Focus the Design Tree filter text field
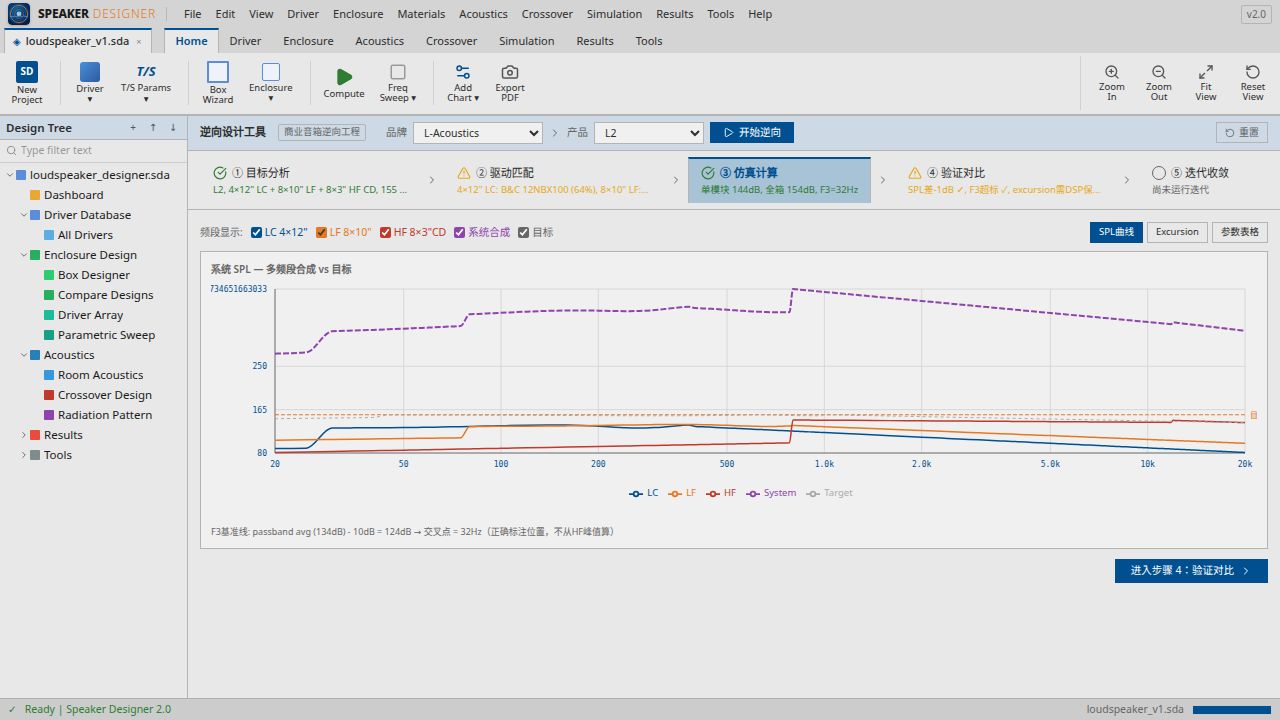Viewport: 1280px width, 720px height. pyautogui.click(x=94, y=150)
